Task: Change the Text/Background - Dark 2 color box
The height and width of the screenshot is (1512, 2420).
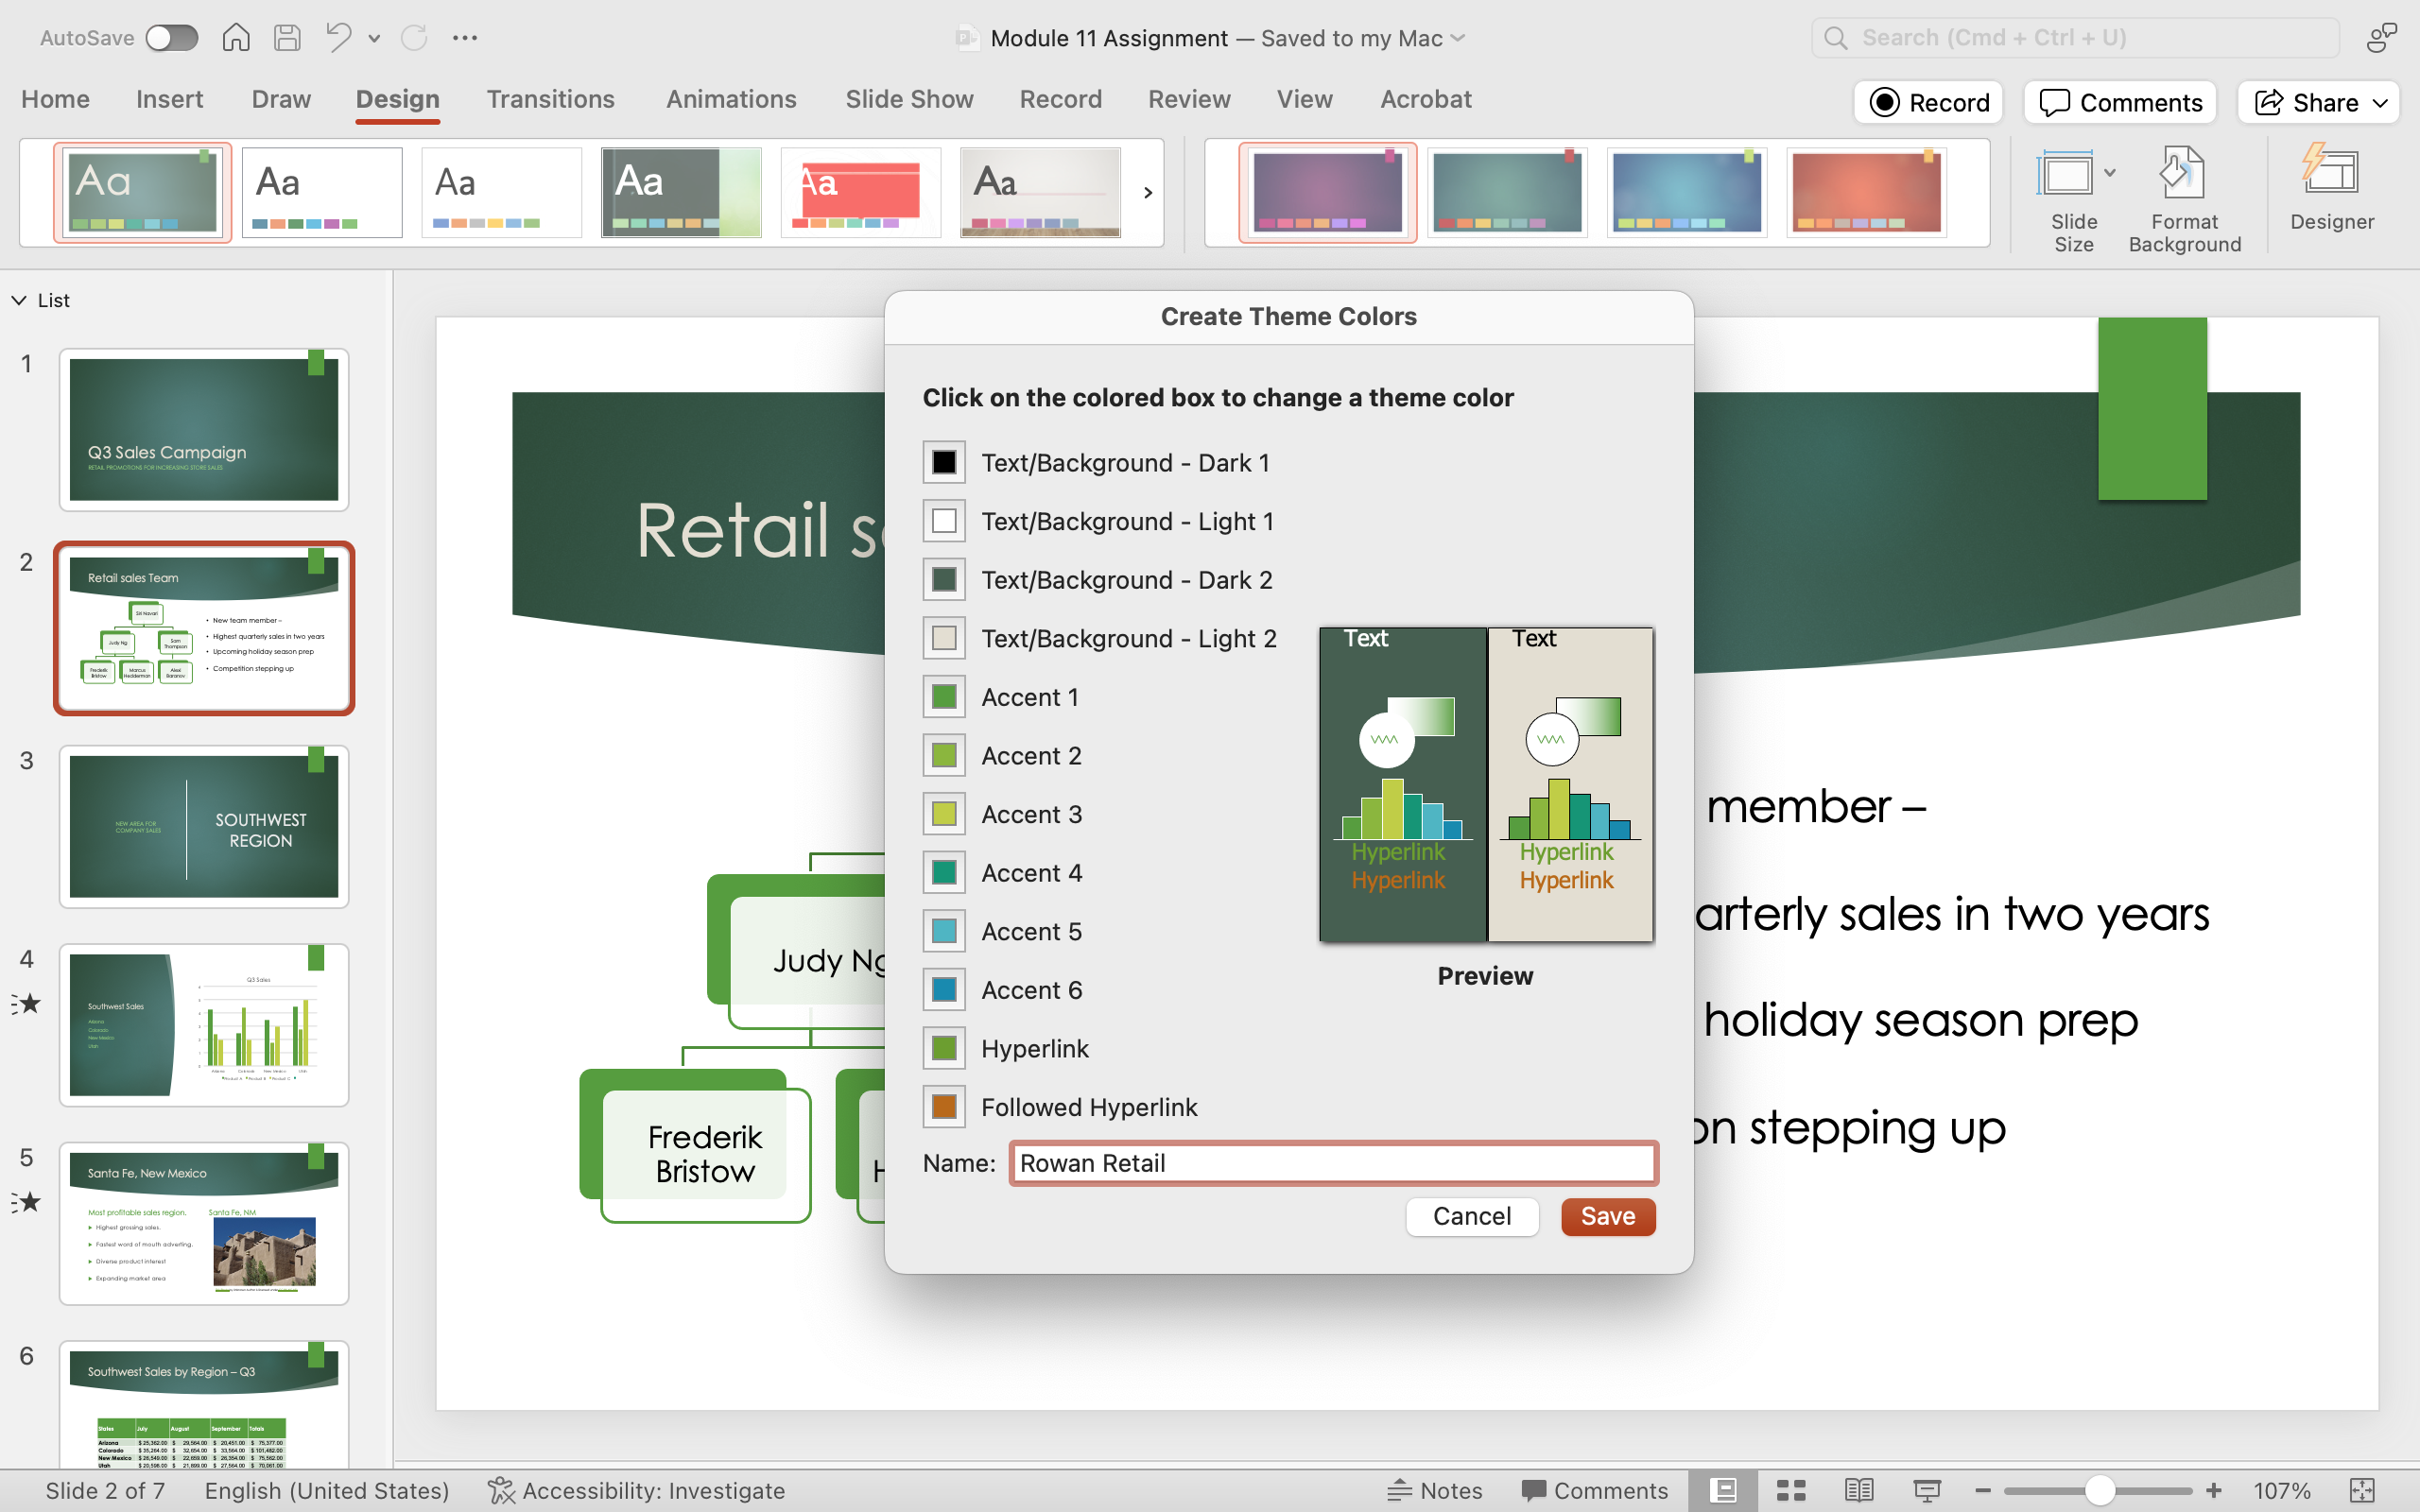Action: (x=944, y=579)
